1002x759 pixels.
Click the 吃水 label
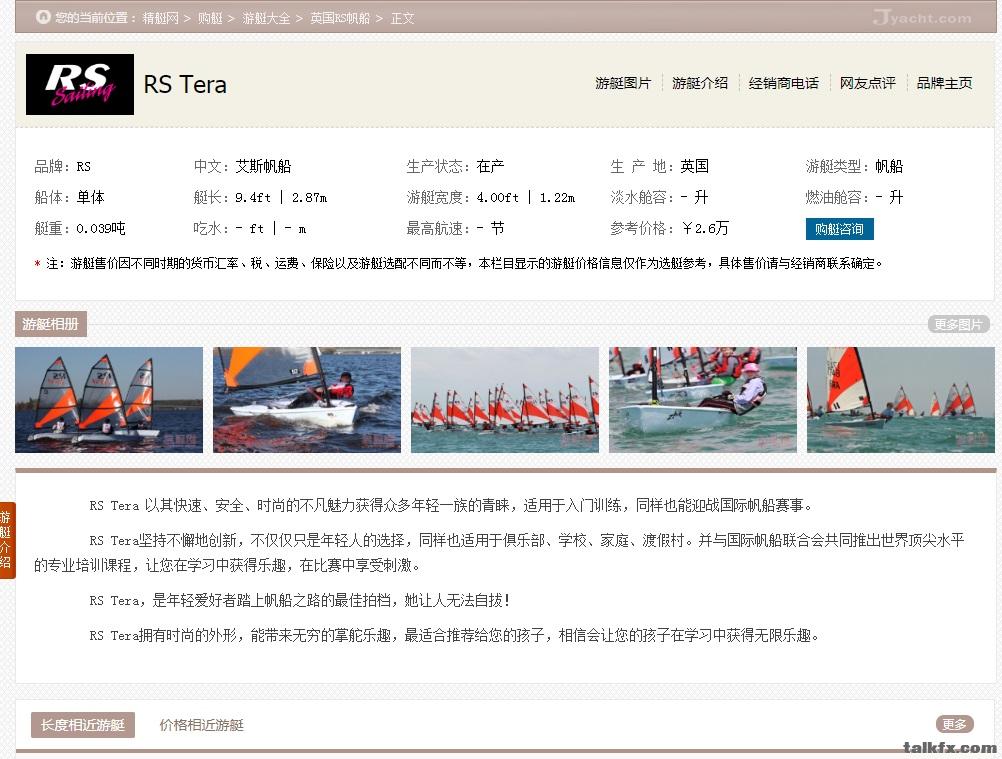(212, 228)
